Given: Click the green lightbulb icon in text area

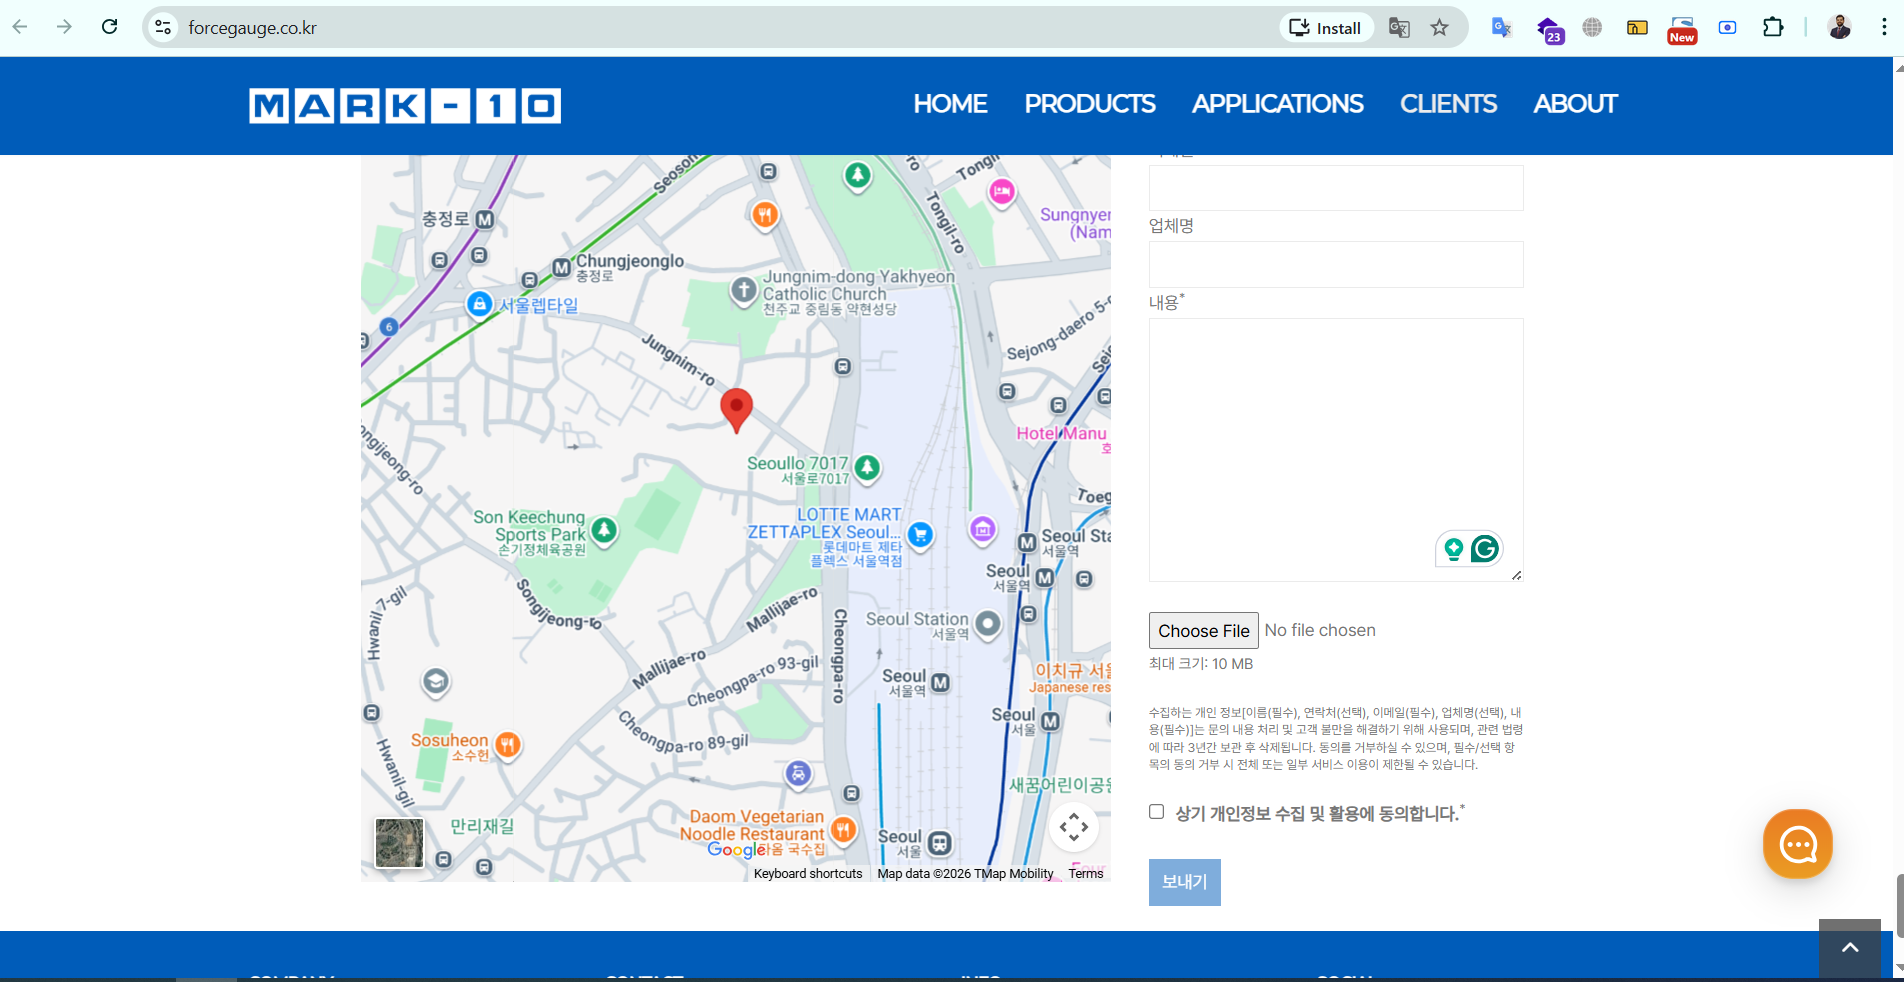Looking at the screenshot, I should pyautogui.click(x=1454, y=548).
